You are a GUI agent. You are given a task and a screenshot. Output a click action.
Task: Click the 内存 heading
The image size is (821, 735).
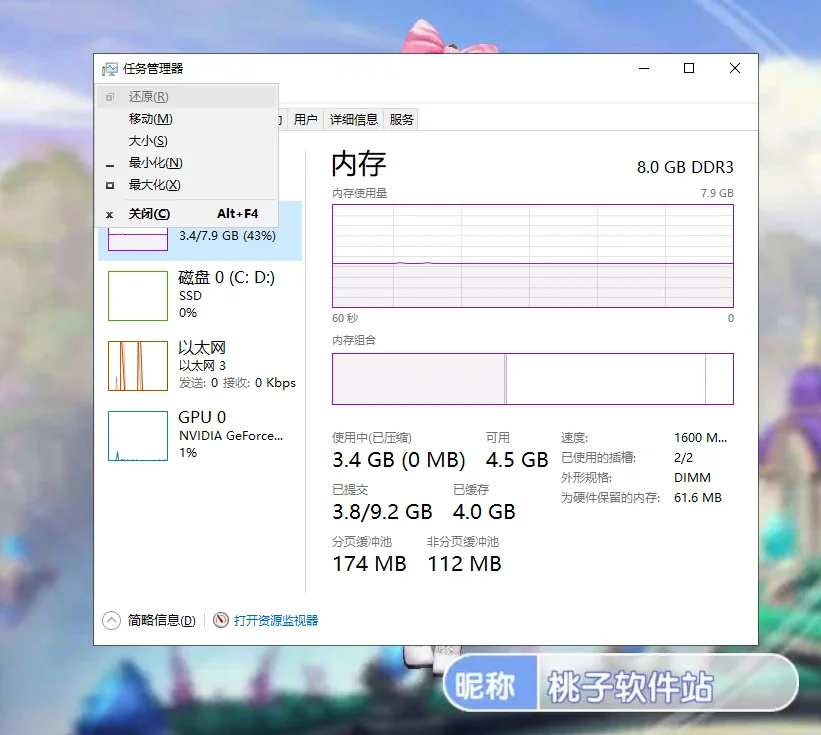359,164
